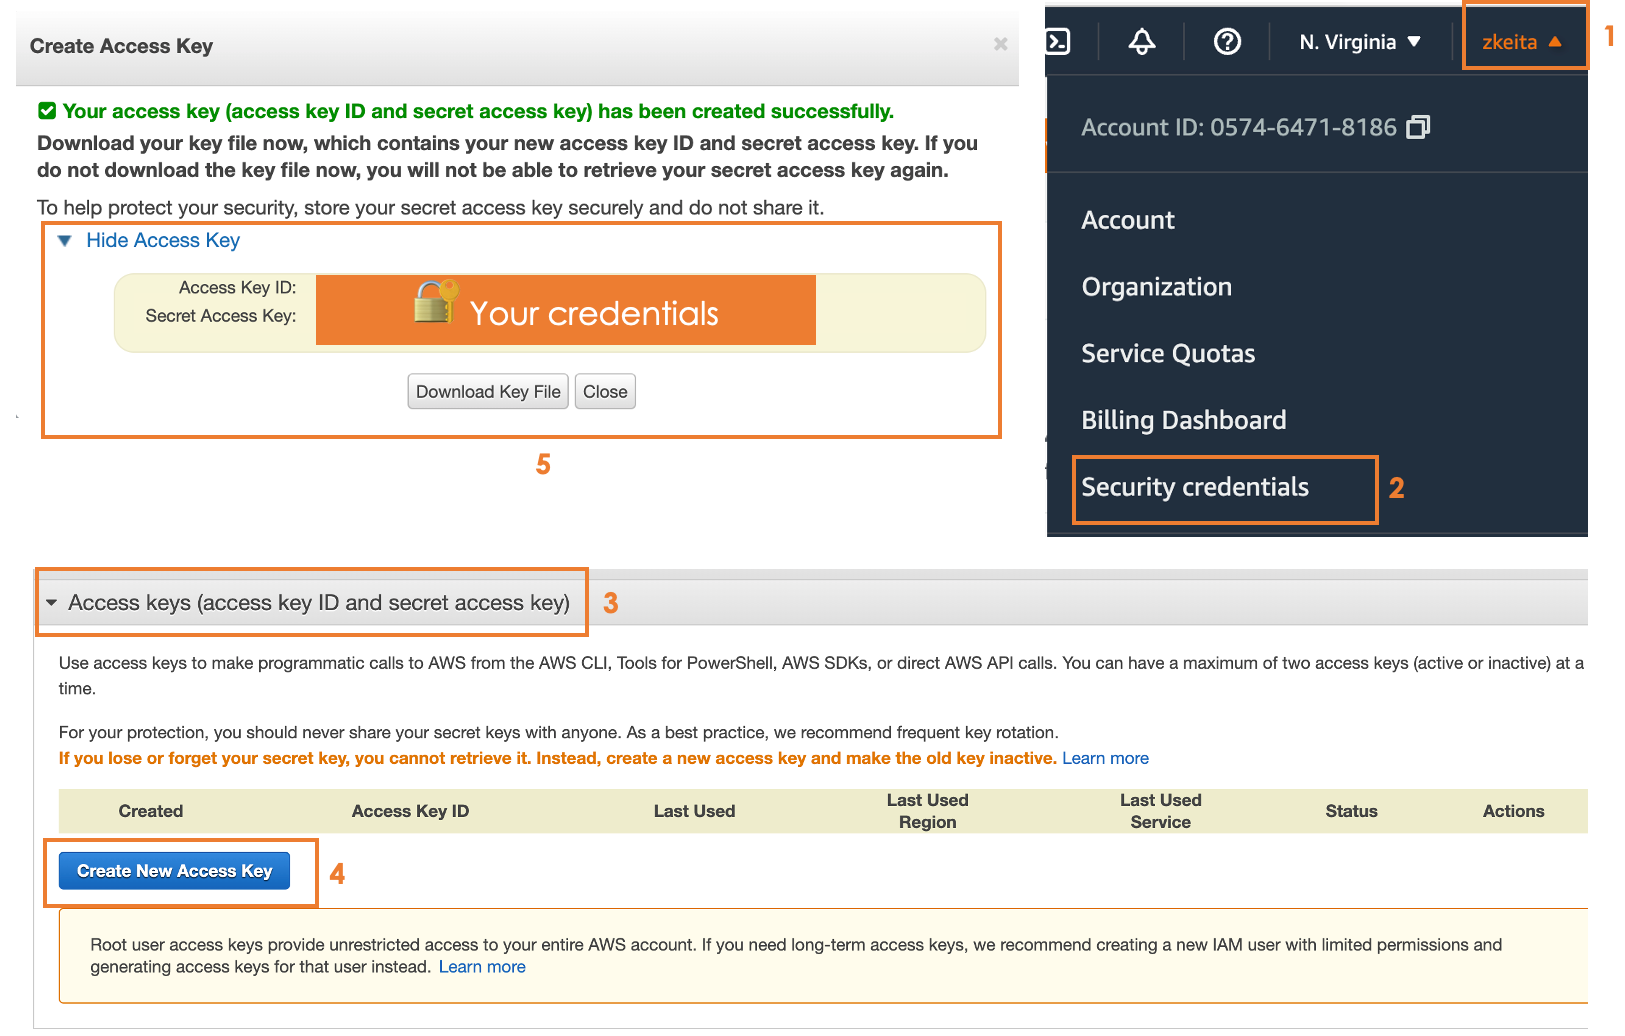The width and height of the screenshot is (1625, 1036).
Task: Open the CloudShell terminal icon
Action: tap(1058, 41)
